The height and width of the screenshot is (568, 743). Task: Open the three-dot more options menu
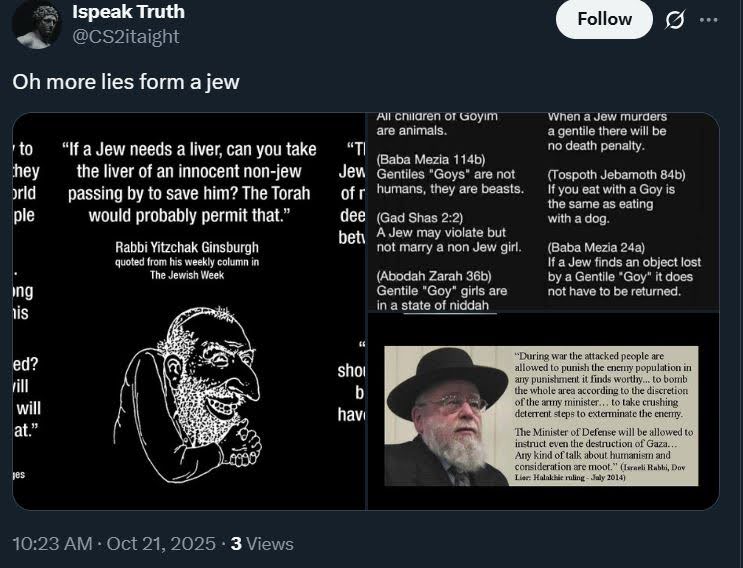[708, 20]
